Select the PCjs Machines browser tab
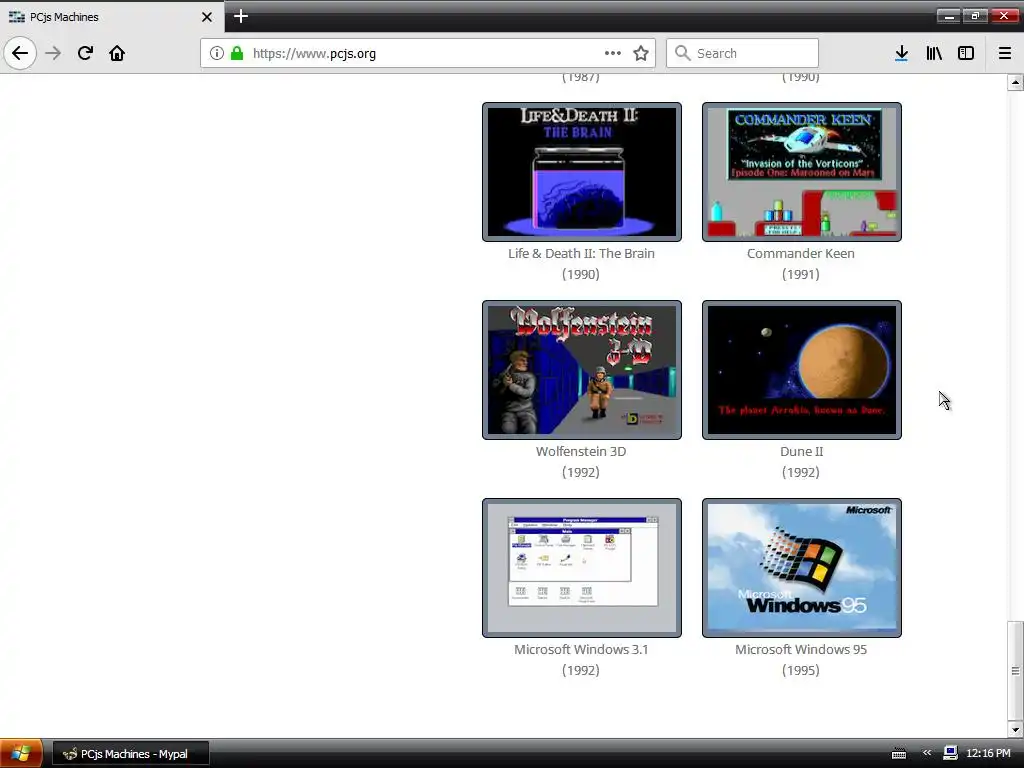 click(111, 17)
